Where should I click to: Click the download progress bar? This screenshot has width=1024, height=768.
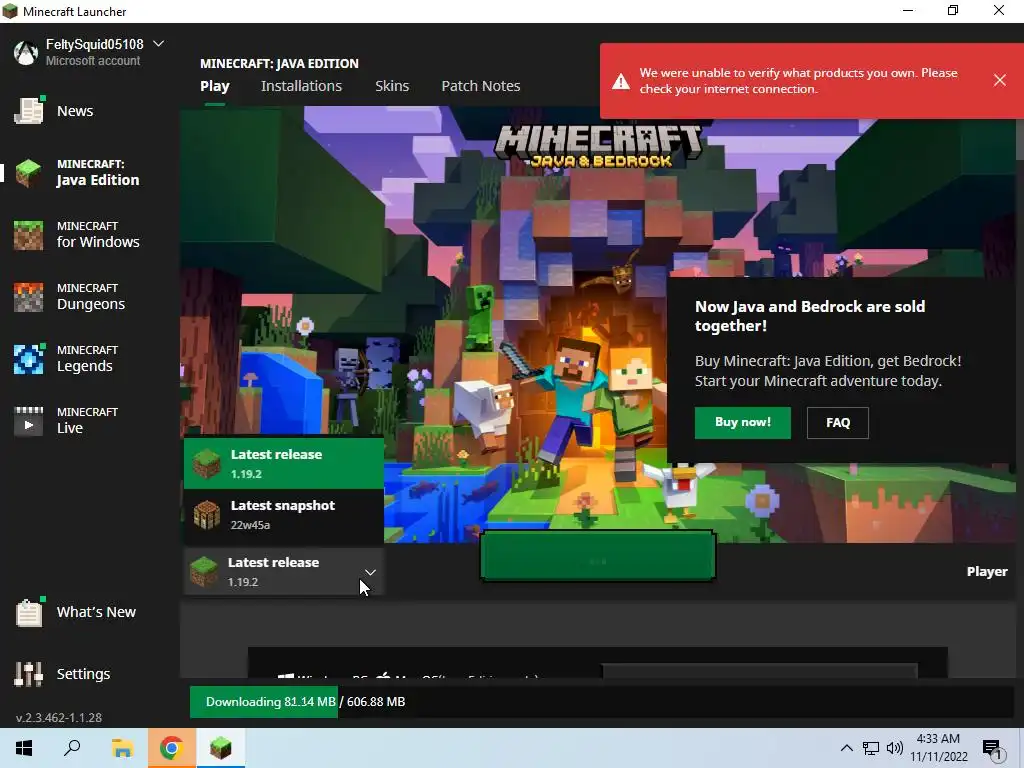601,701
